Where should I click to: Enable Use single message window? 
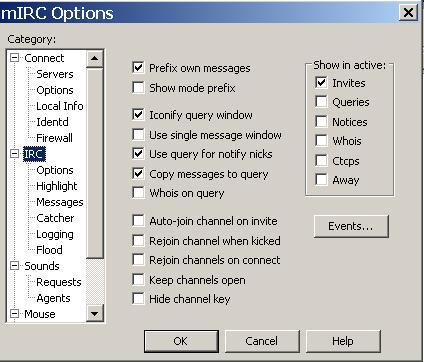[x=138, y=135]
